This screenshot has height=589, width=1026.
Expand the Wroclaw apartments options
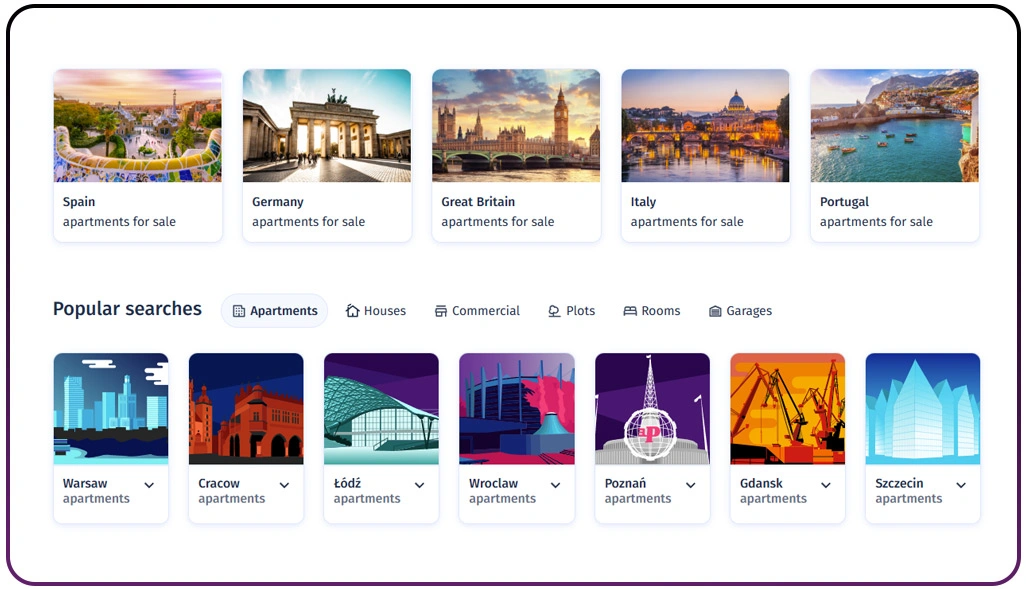[x=555, y=485]
